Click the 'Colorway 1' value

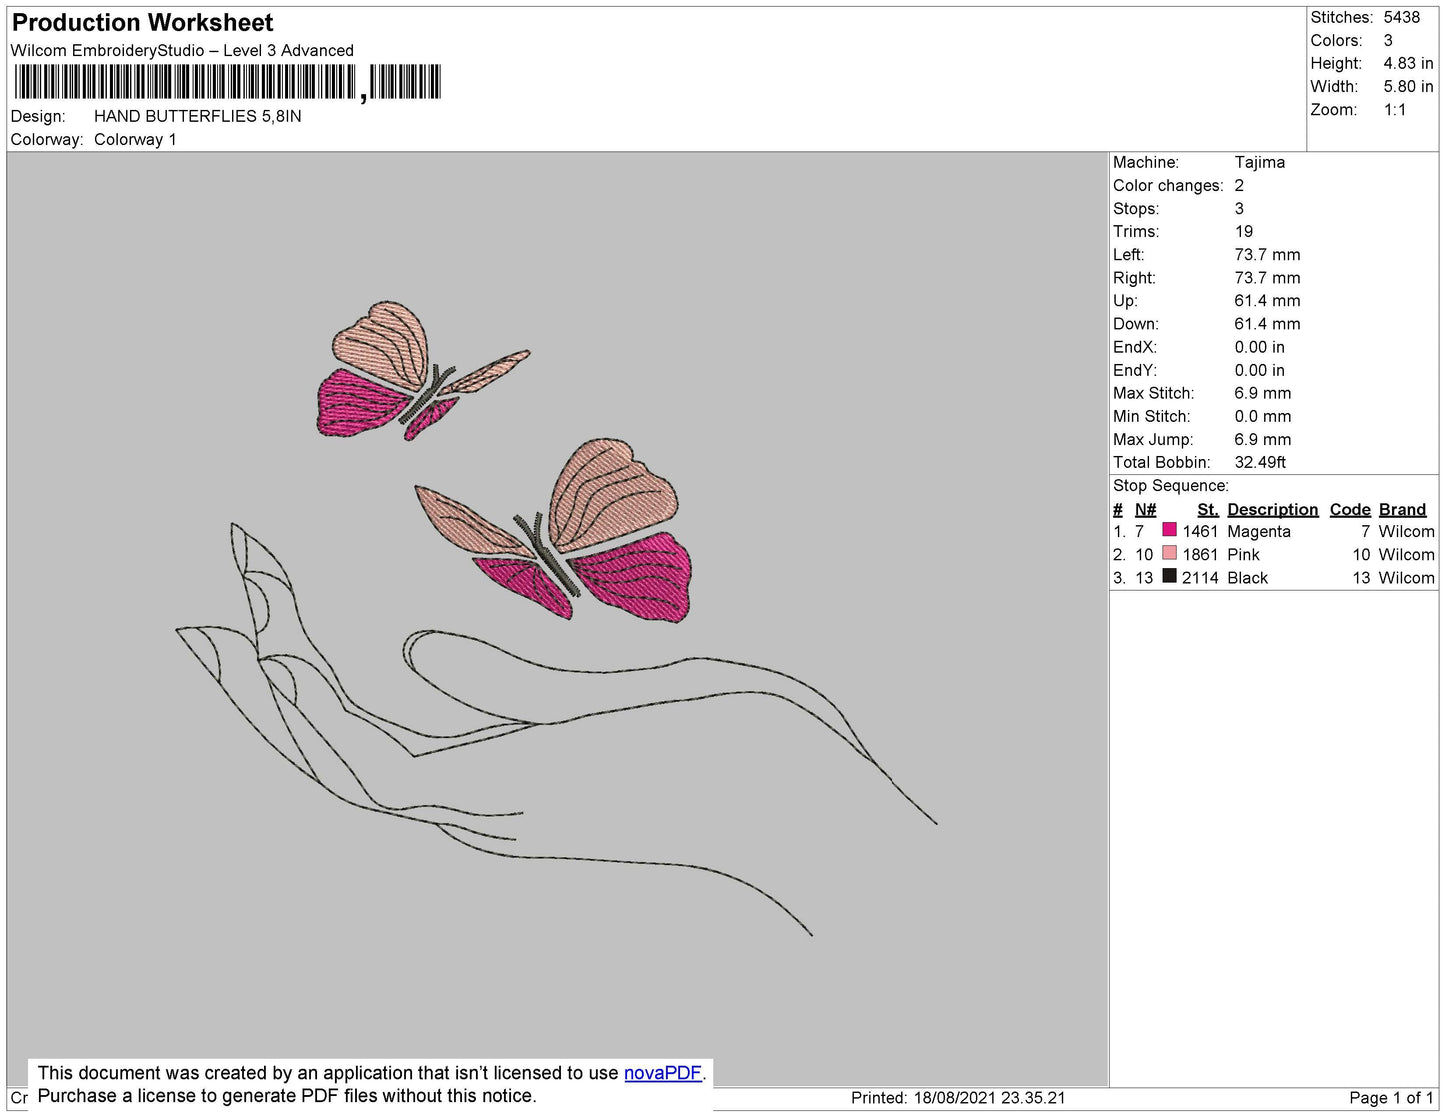click(x=135, y=140)
